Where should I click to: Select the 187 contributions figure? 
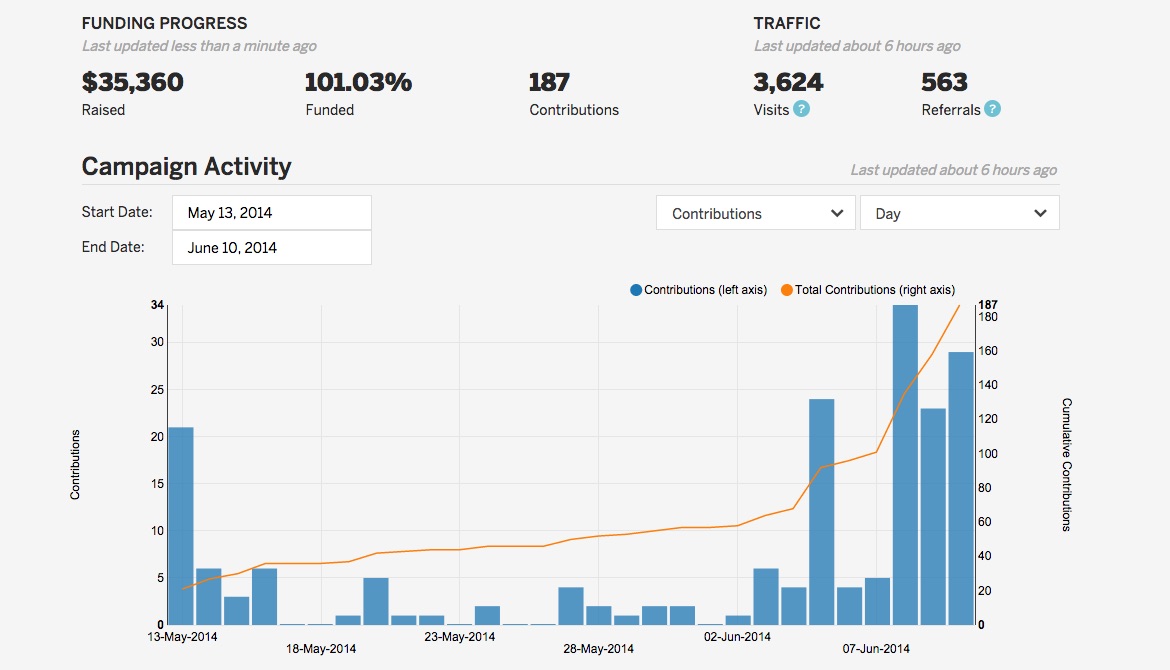[549, 82]
